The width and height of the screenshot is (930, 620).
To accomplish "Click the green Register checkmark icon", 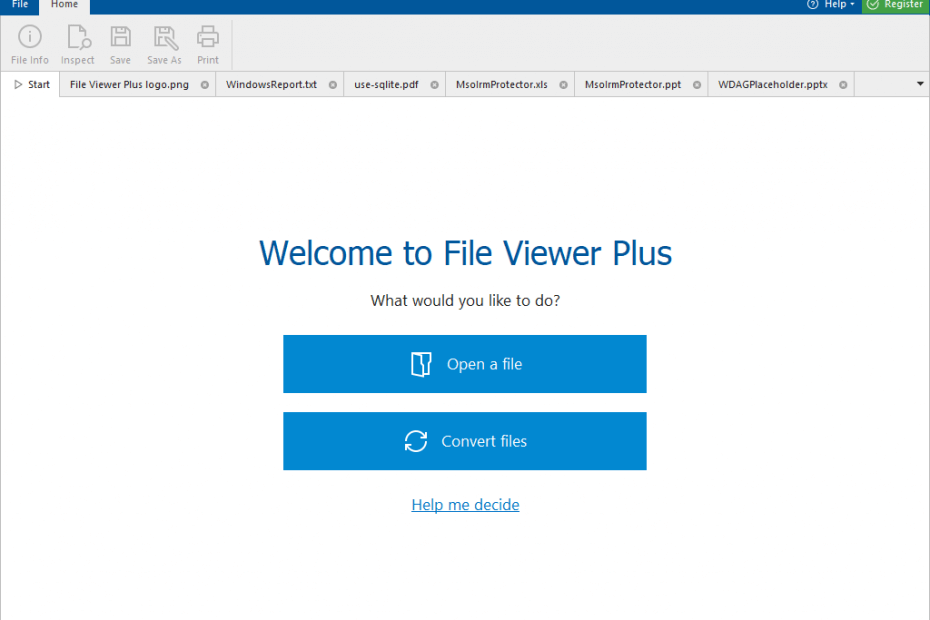I will [874, 4].
